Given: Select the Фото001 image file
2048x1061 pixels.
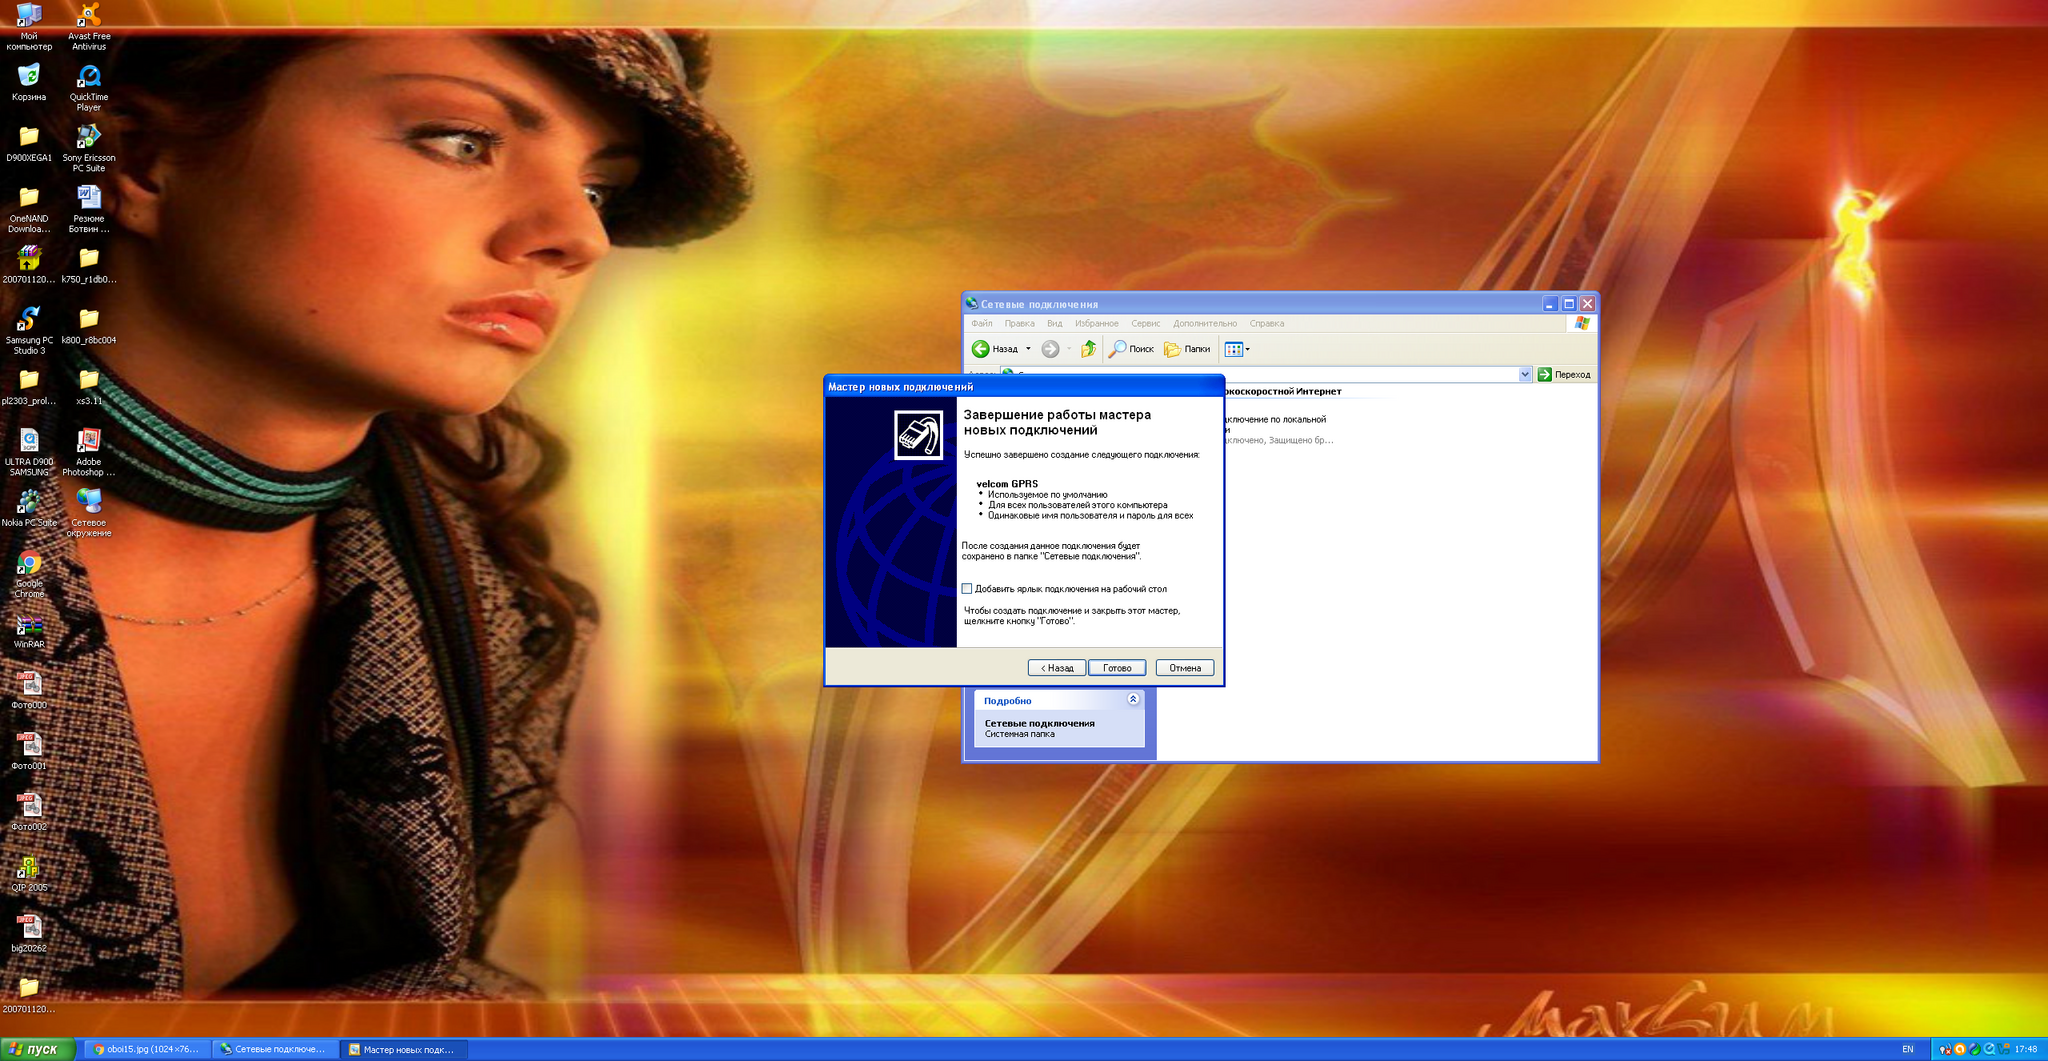Looking at the screenshot, I should coord(29,752).
